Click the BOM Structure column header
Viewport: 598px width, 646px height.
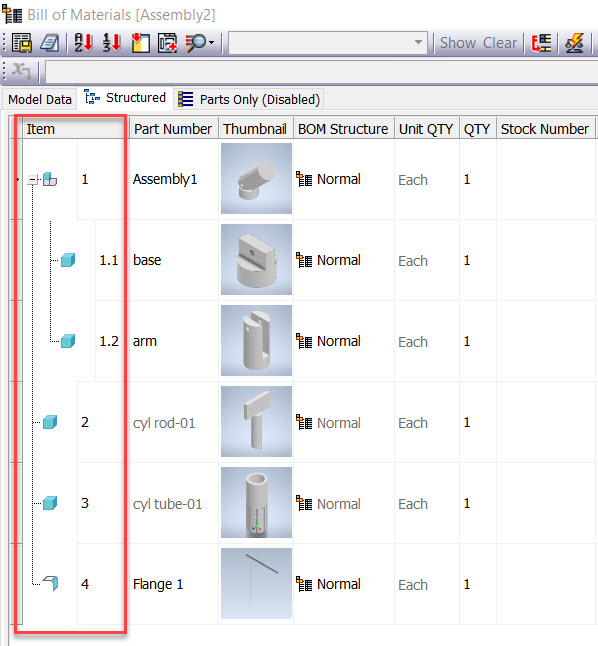coord(343,129)
